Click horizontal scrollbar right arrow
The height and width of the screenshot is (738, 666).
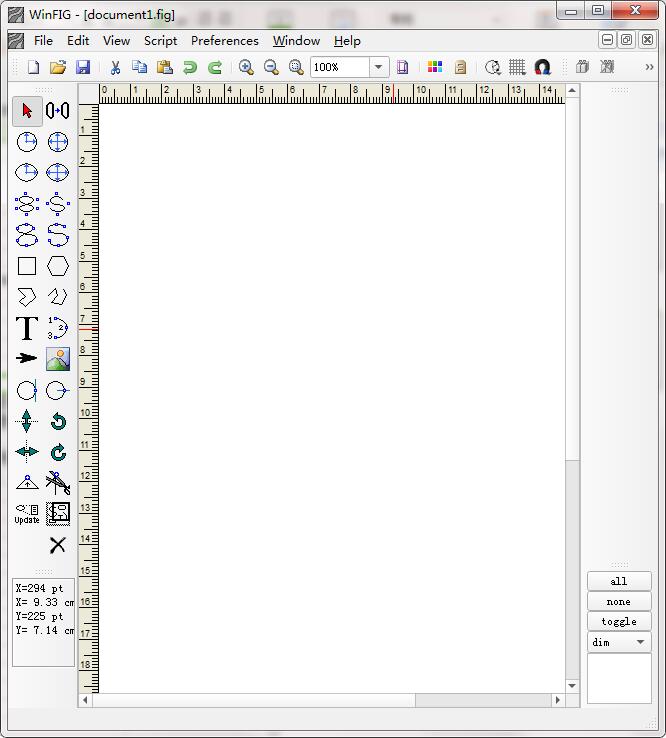(x=558, y=700)
